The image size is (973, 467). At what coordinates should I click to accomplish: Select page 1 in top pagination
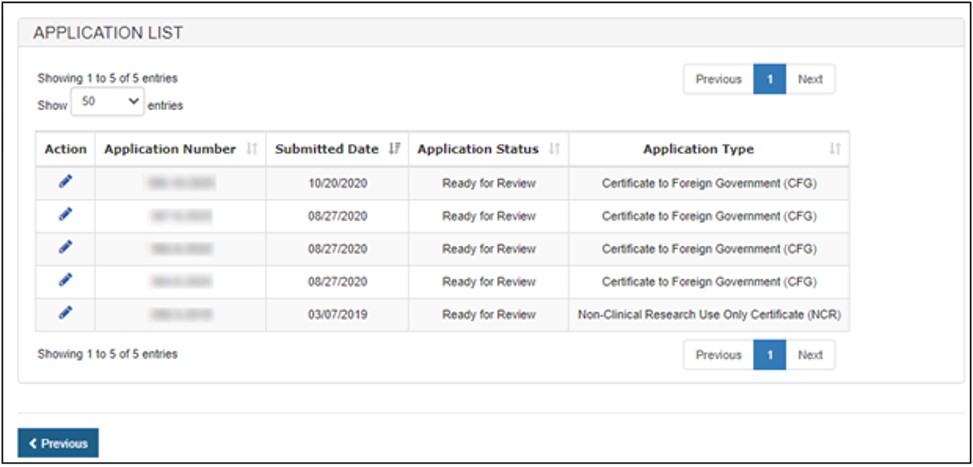(770, 79)
